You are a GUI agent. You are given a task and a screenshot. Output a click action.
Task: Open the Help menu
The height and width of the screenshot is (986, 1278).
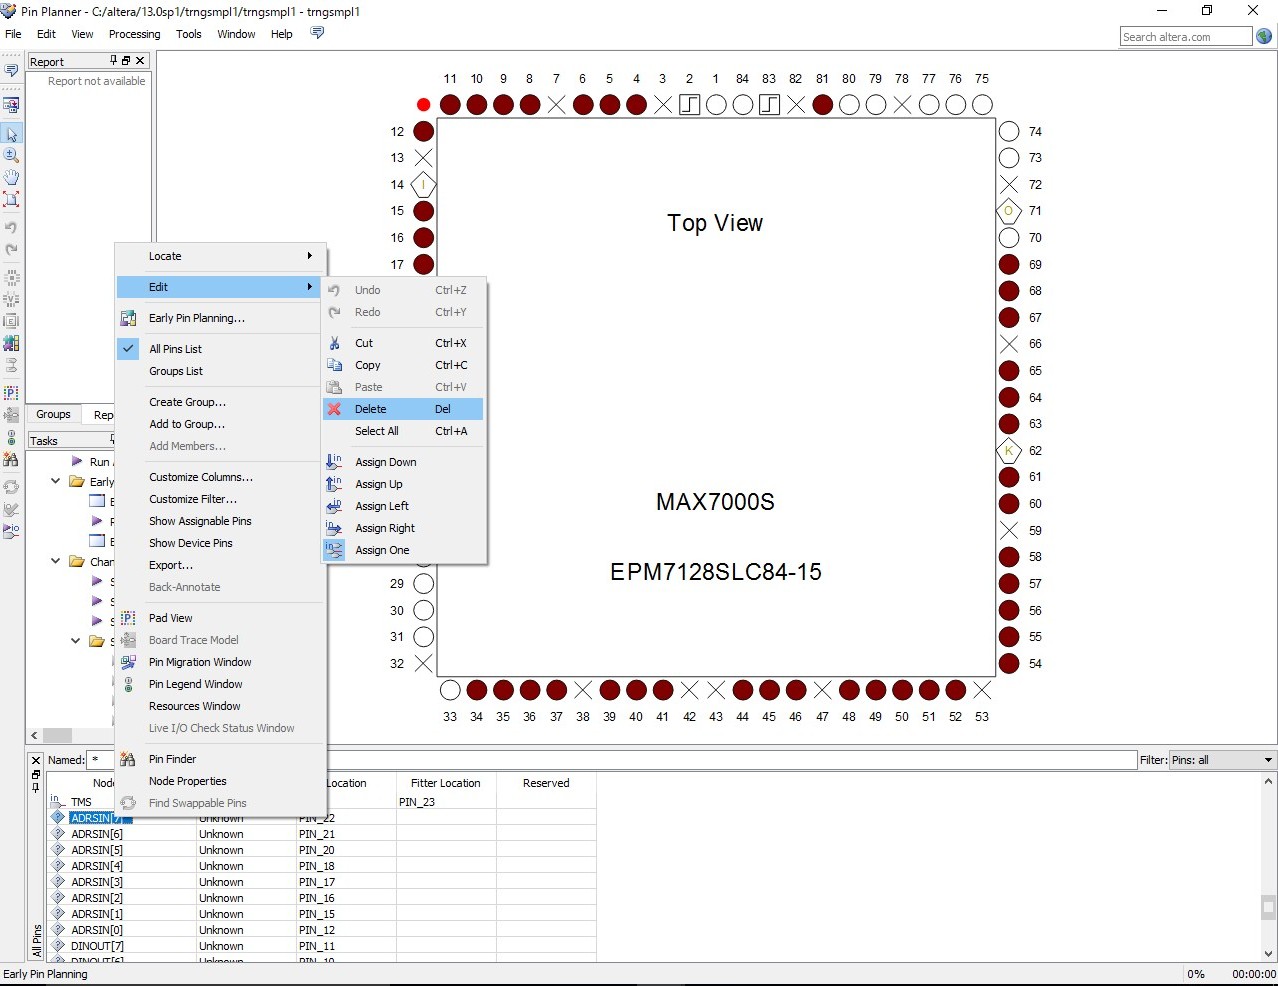282,34
